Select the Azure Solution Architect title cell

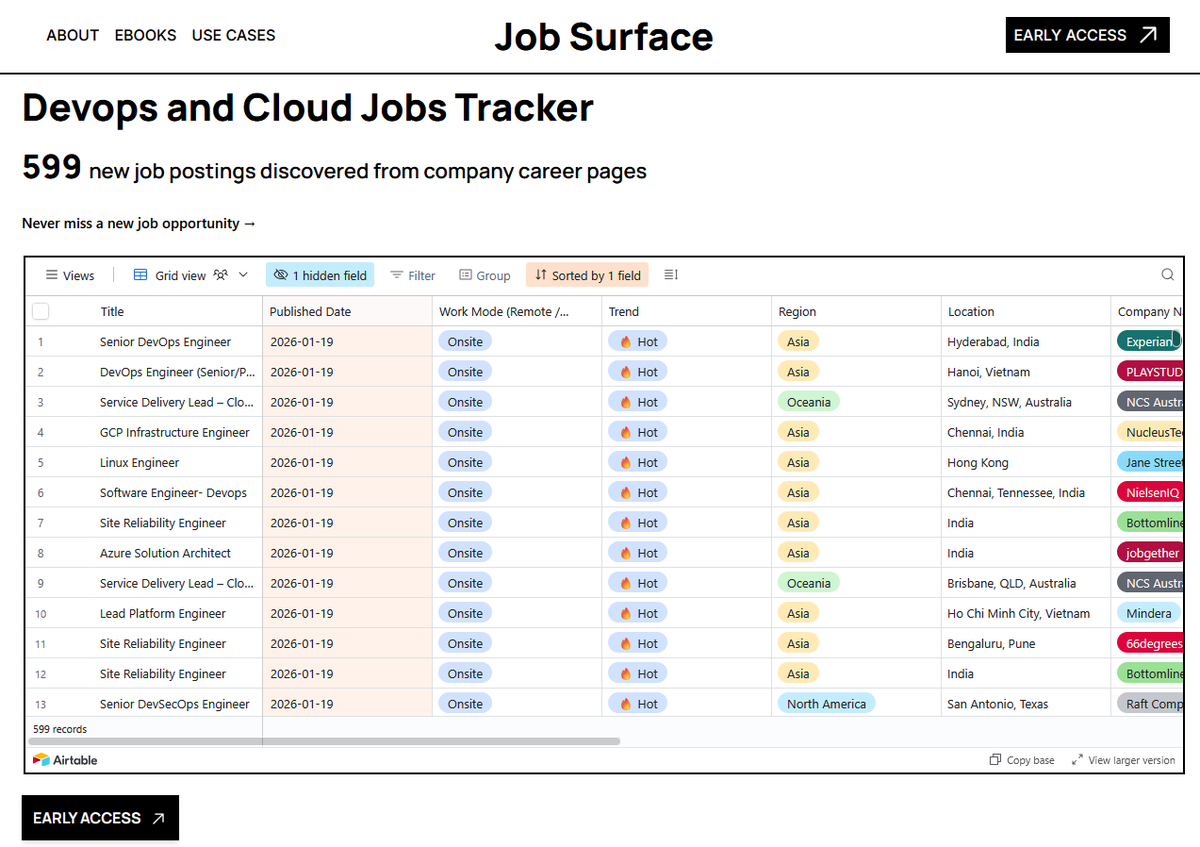165,553
